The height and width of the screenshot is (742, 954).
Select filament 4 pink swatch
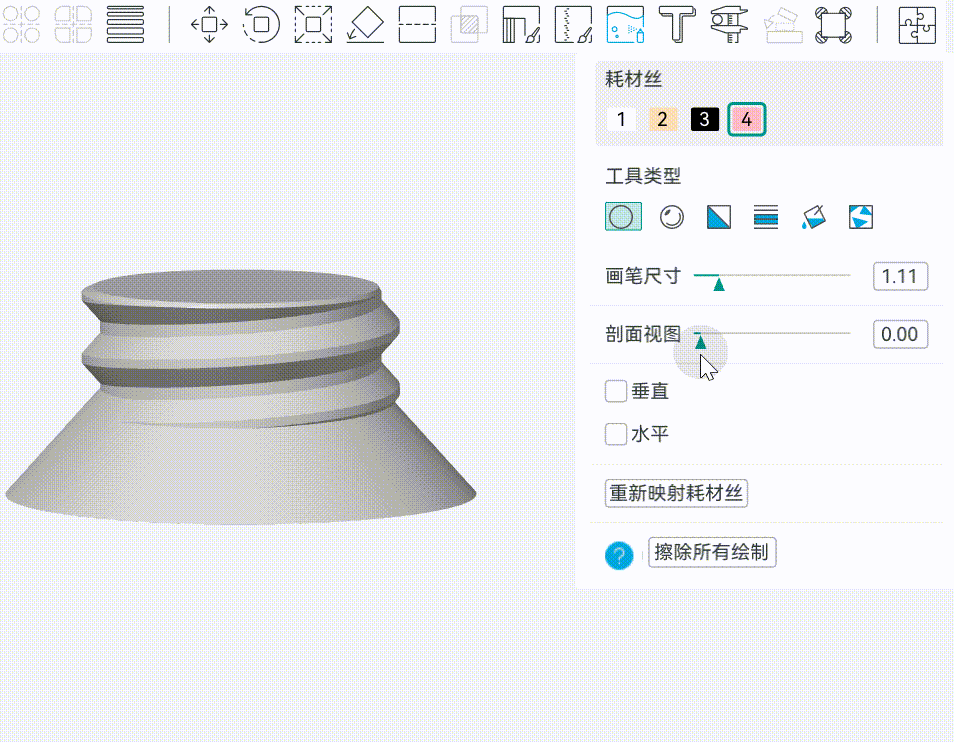pyautogui.click(x=747, y=119)
